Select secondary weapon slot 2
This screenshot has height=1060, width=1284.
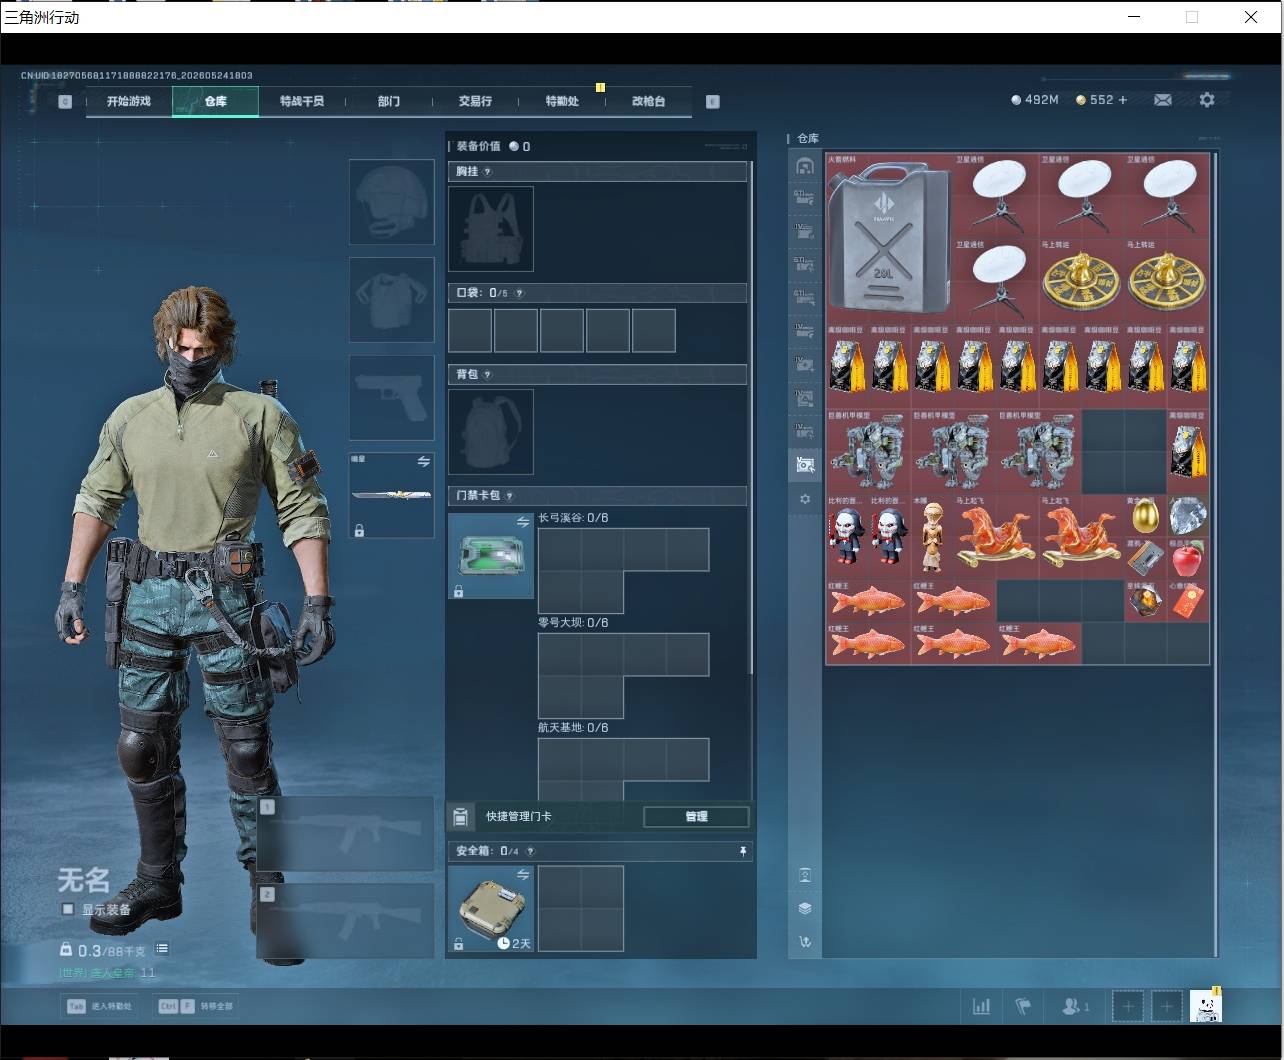pos(346,920)
